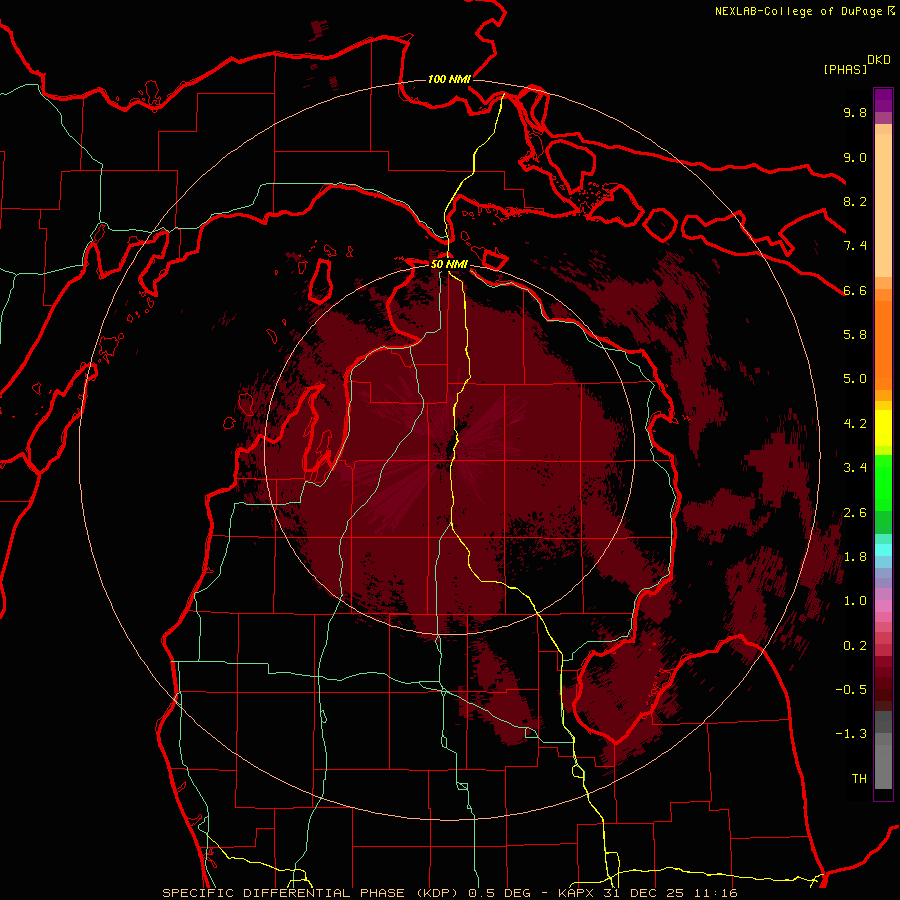
Task: Click the 8.2 scale value
Action: [x=855, y=201]
